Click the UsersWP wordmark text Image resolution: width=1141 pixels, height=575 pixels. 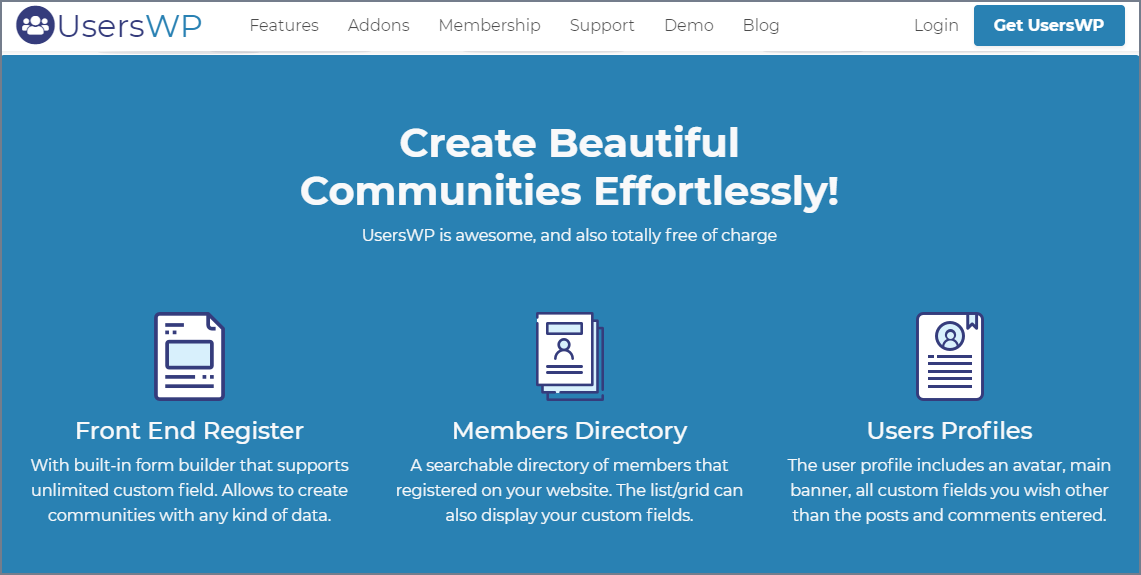[x=130, y=25]
